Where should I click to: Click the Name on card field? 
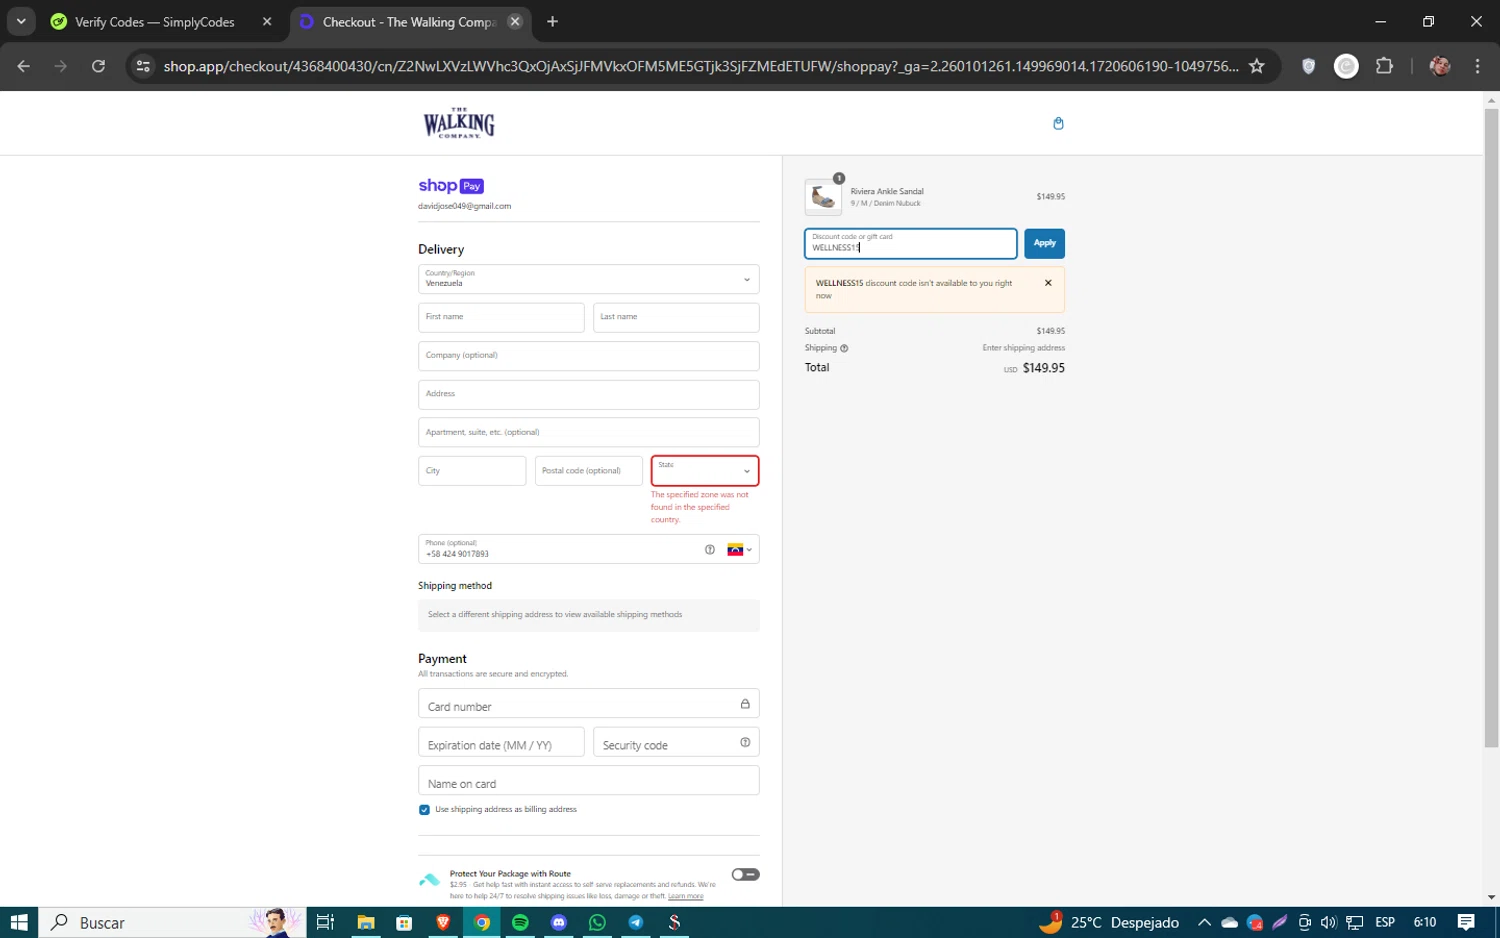pos(588,780)
